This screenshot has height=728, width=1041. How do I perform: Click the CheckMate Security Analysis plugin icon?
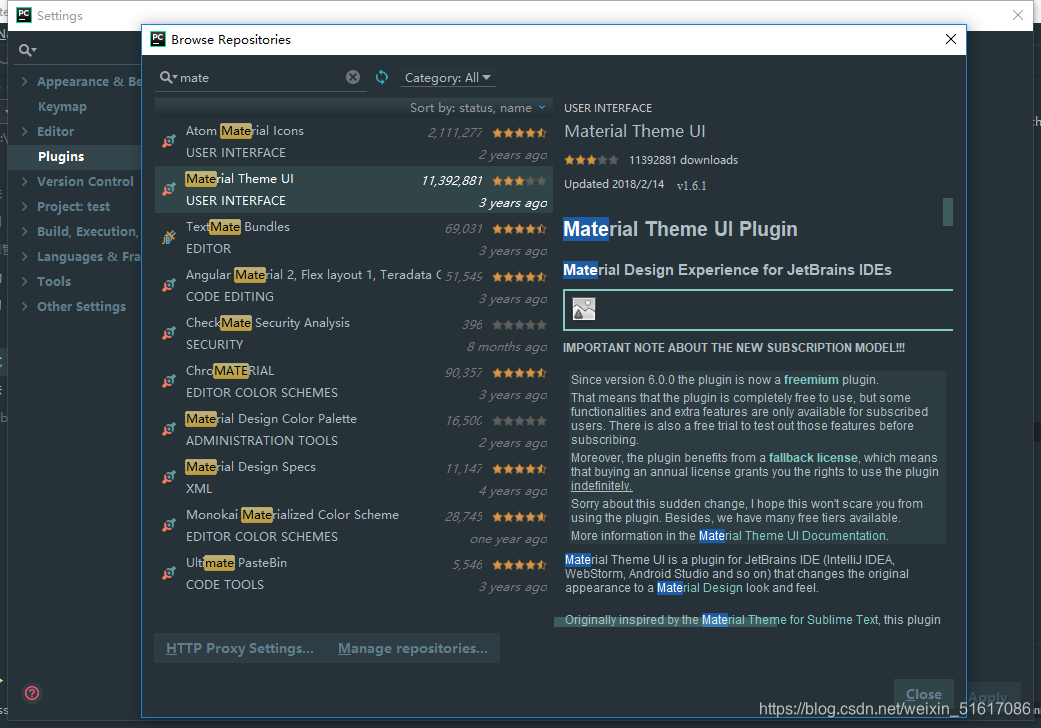169,333
